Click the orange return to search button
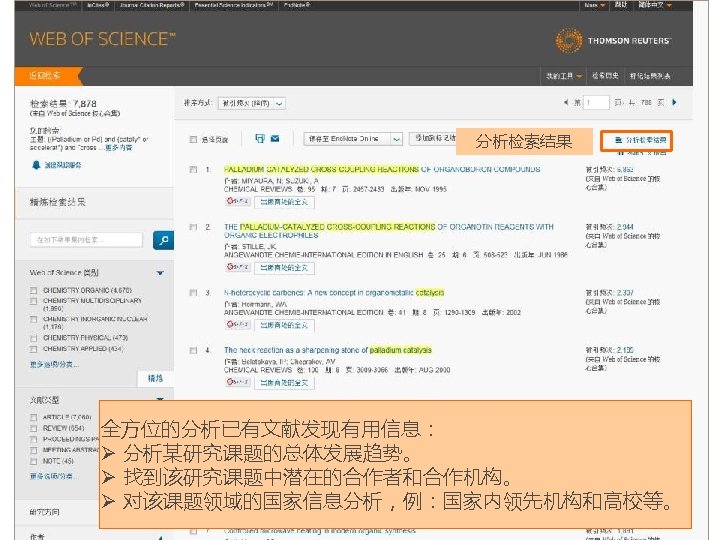Screen dimensions: 720x540 pyautogui.click(x=47, y=76)
